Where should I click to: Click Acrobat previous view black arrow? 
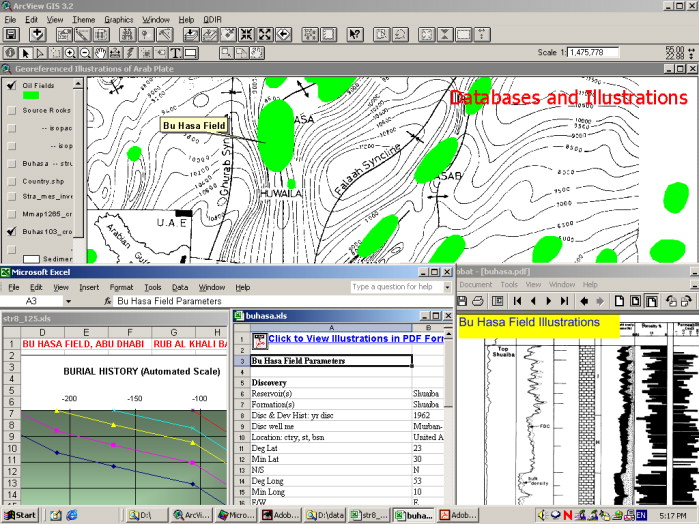(x=584, y=301)
